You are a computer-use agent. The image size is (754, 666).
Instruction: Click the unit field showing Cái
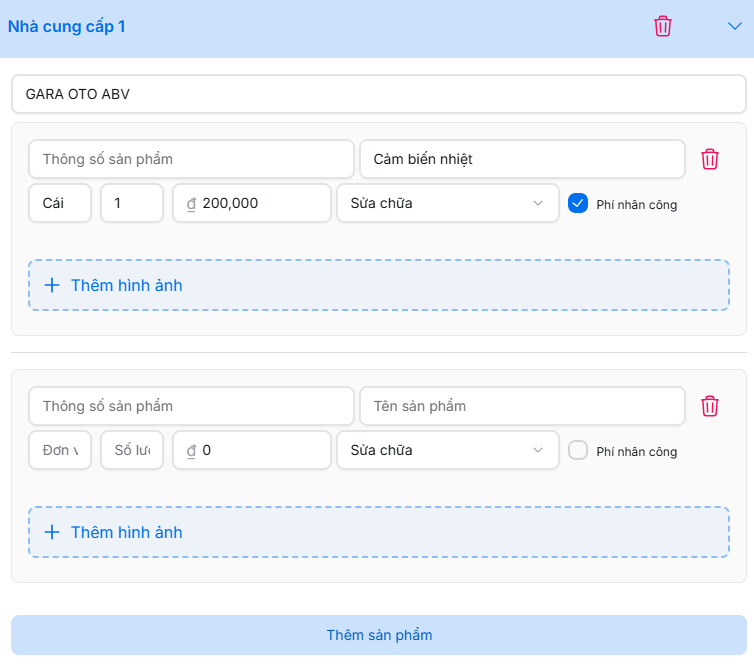[59, 203]
